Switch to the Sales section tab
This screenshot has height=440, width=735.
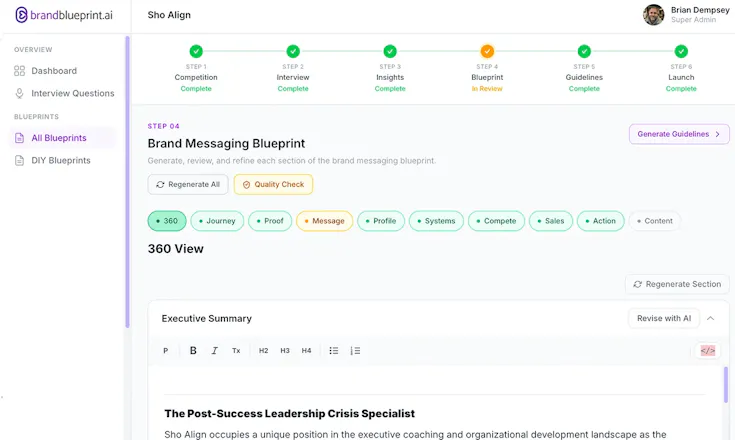coord(551,221)
